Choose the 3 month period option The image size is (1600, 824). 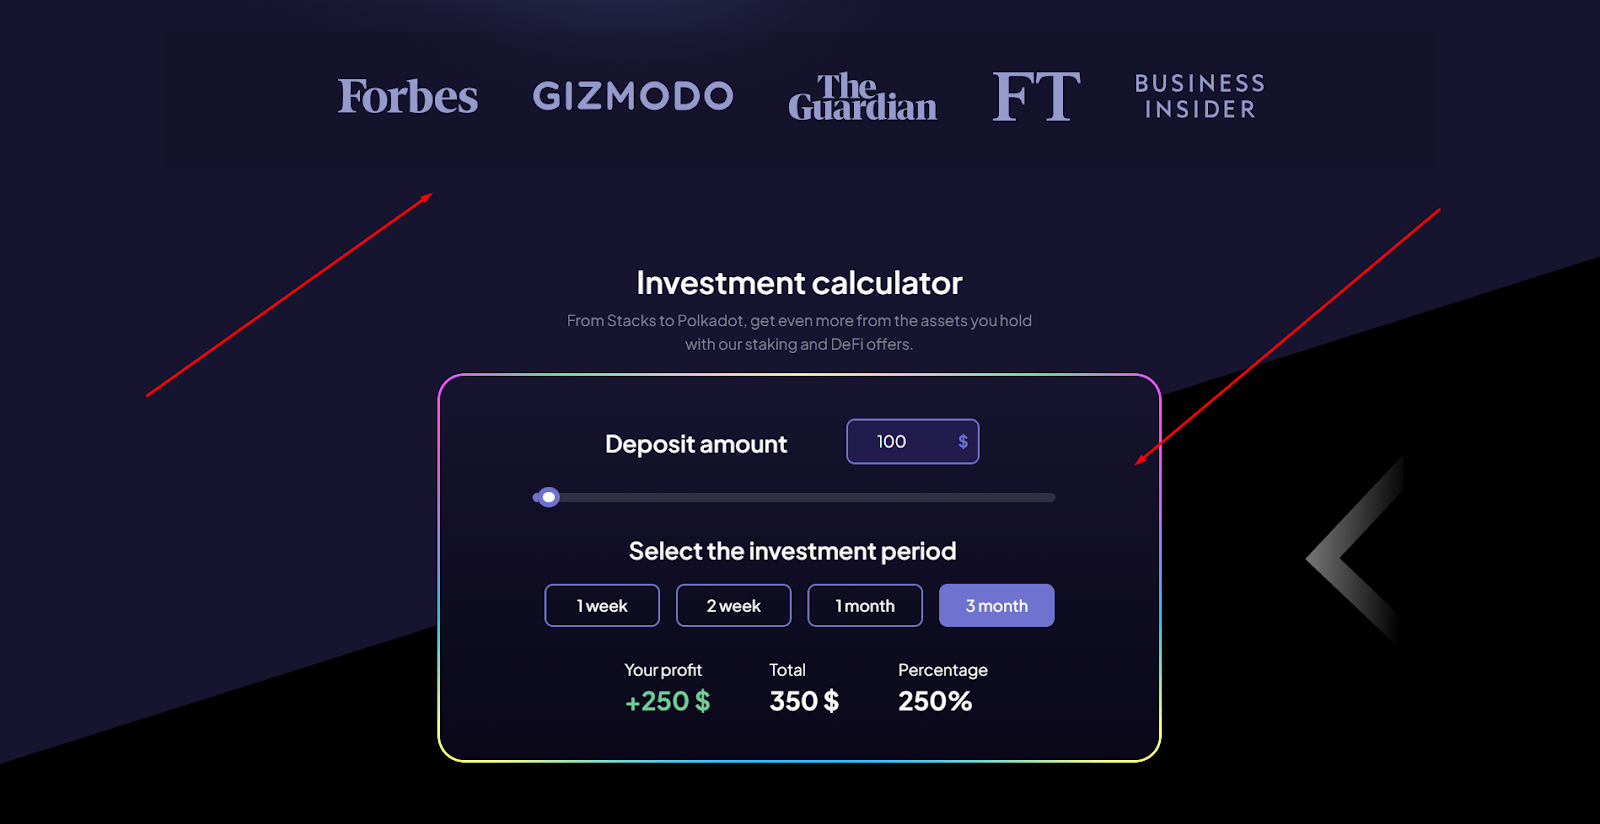(997, 606)
